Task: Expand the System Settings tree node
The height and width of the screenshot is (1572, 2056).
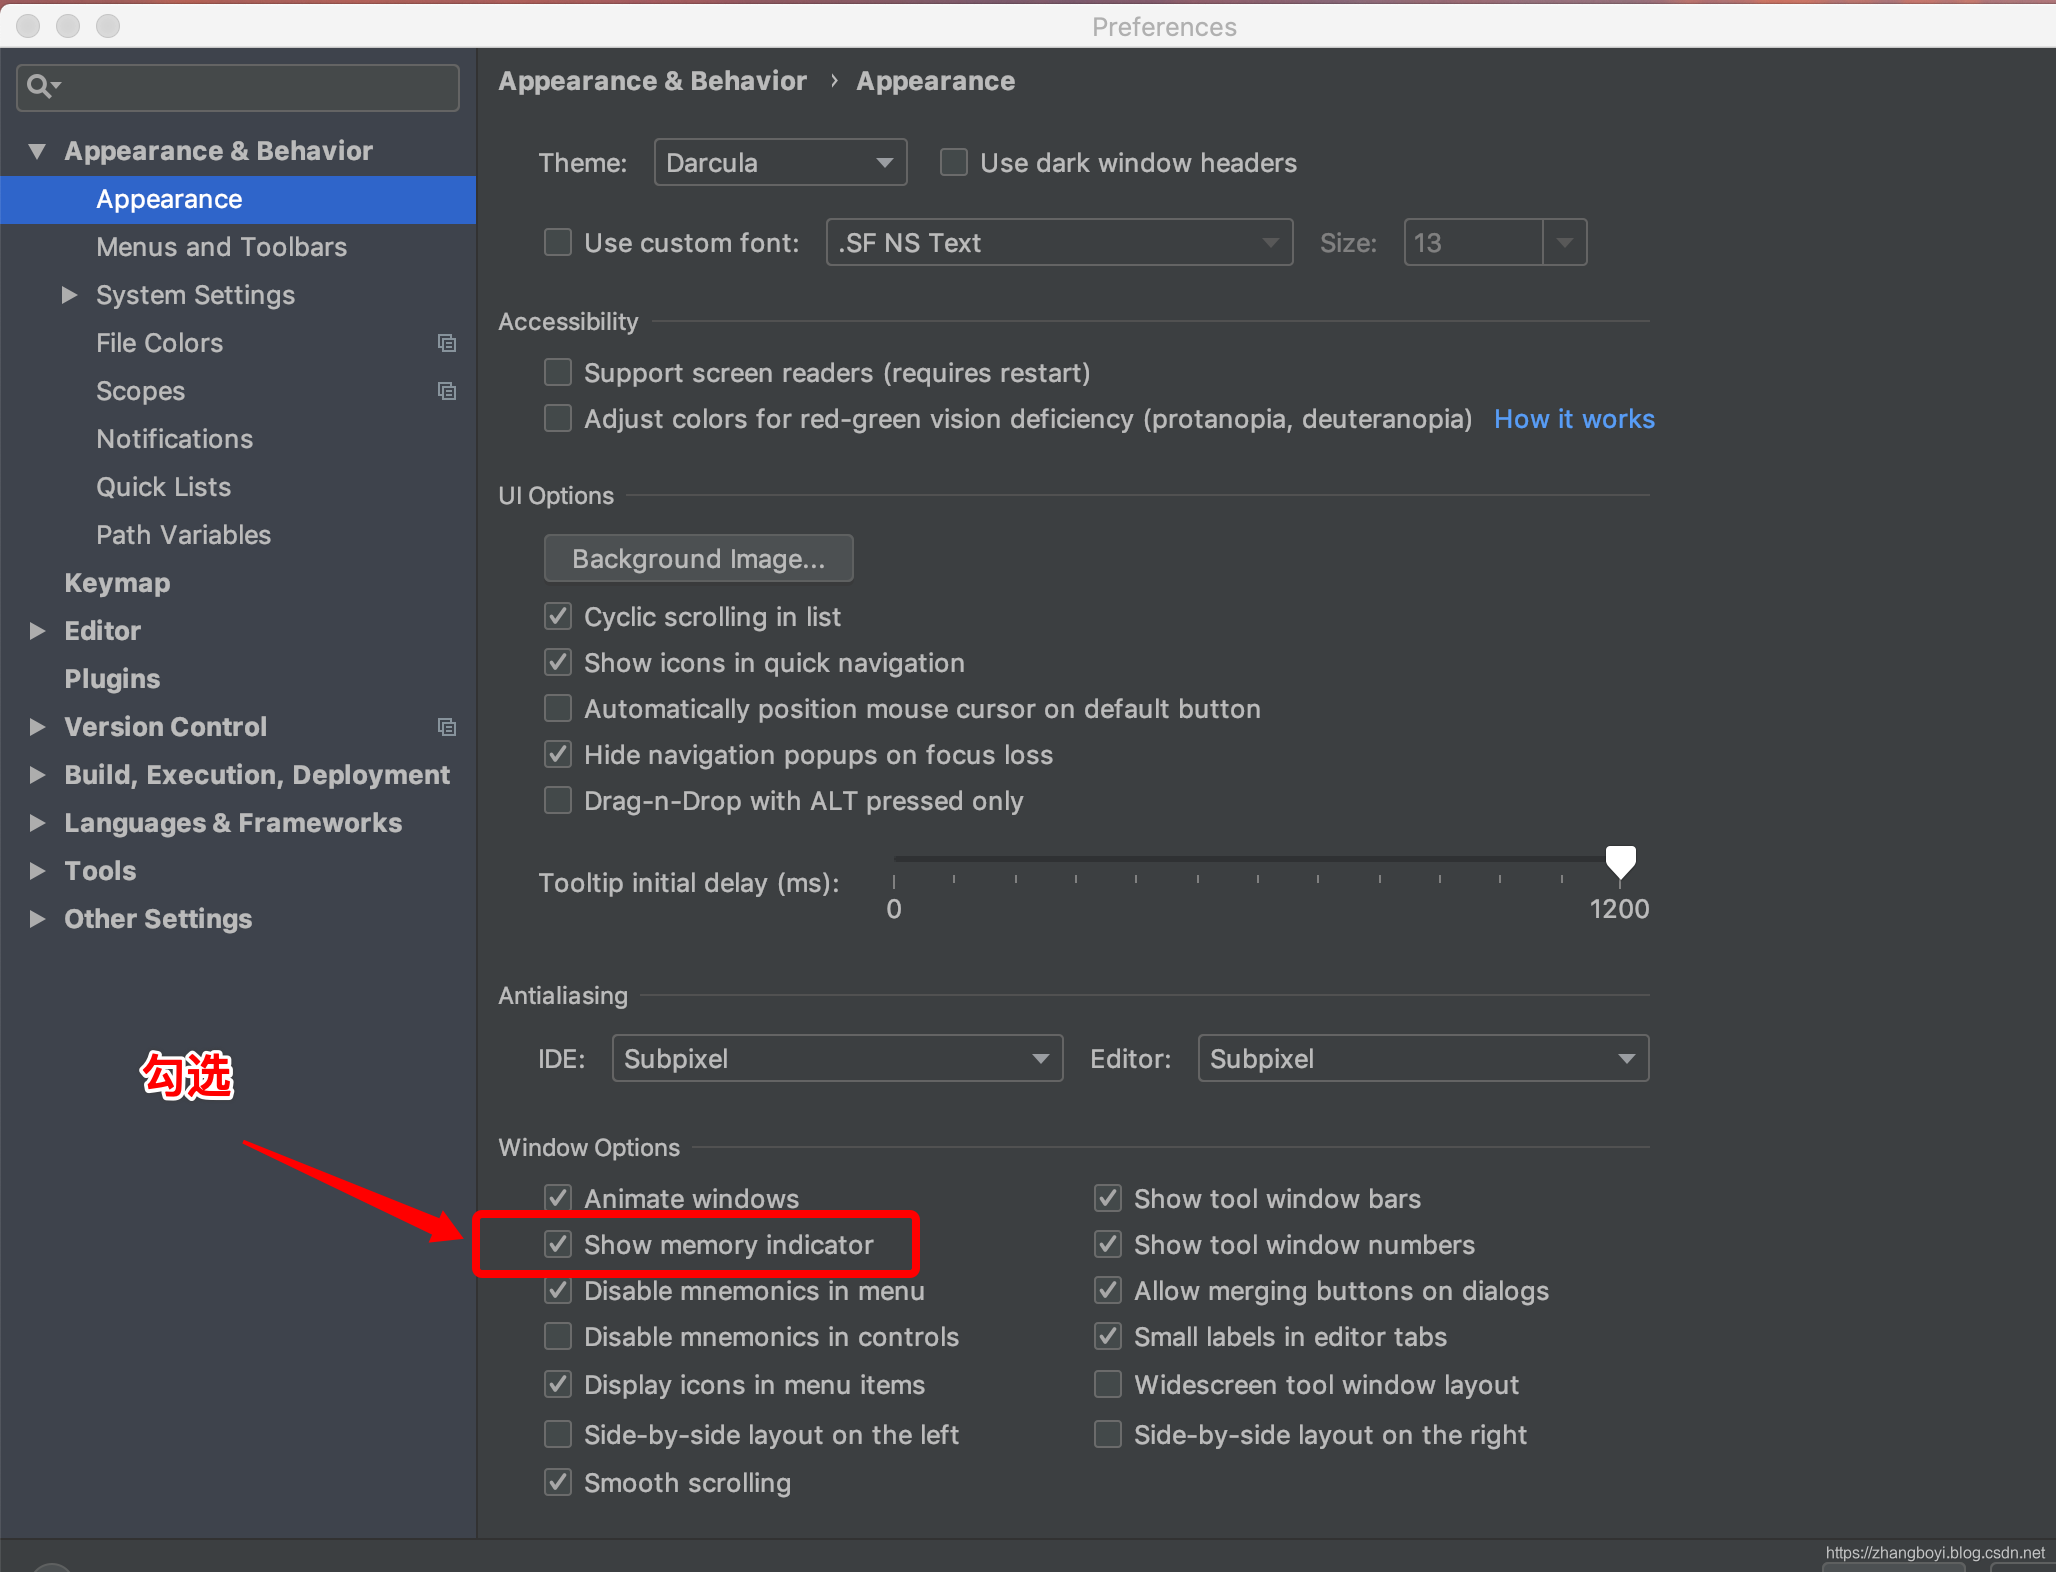Action: (x=68, y=295)
